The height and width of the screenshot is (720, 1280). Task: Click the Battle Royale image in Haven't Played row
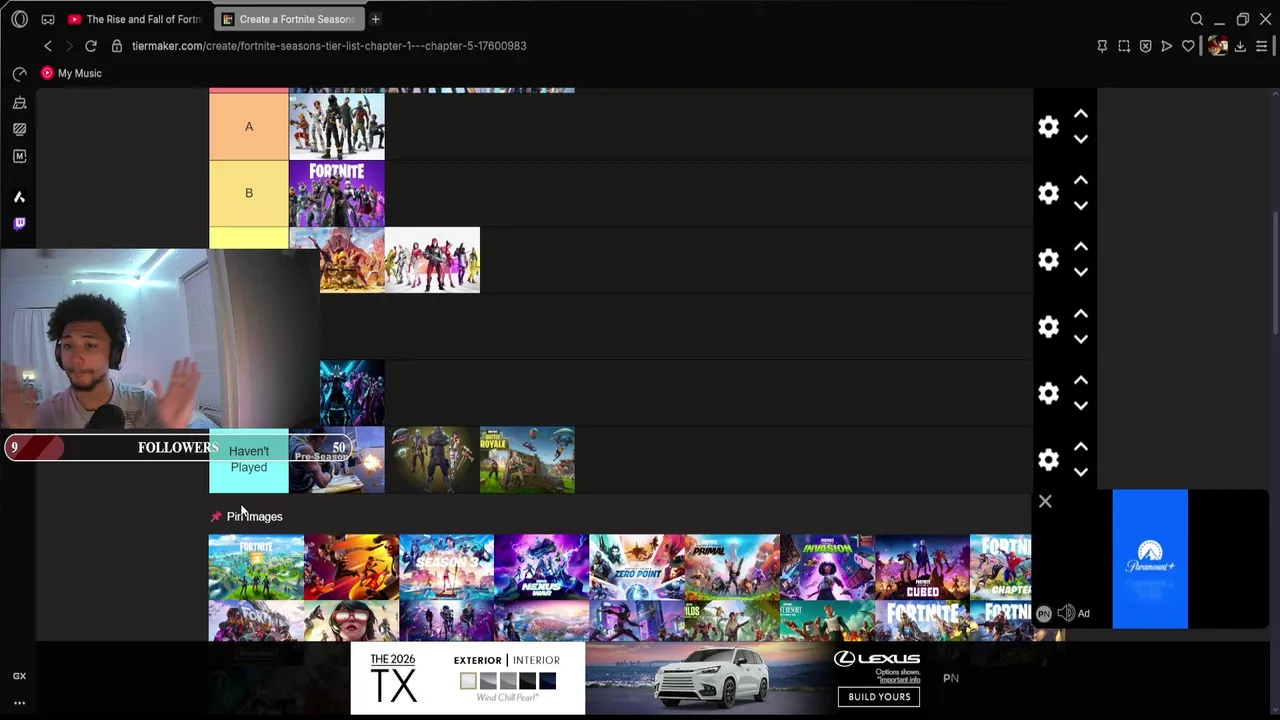click(x=527, y=460)
